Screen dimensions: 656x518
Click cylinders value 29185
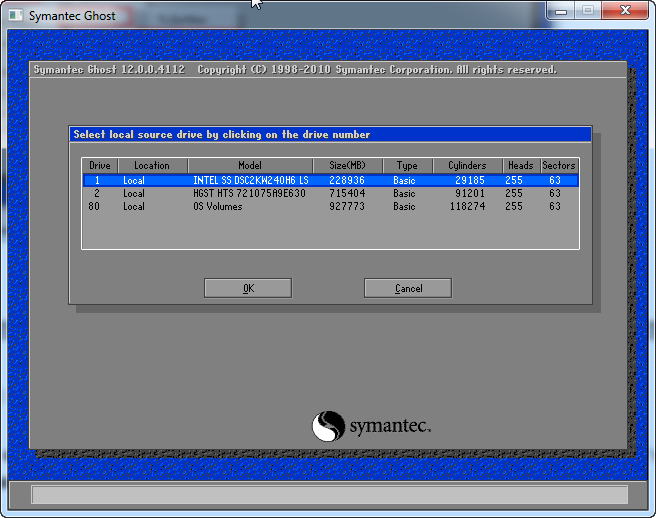[x=470, y=180]
